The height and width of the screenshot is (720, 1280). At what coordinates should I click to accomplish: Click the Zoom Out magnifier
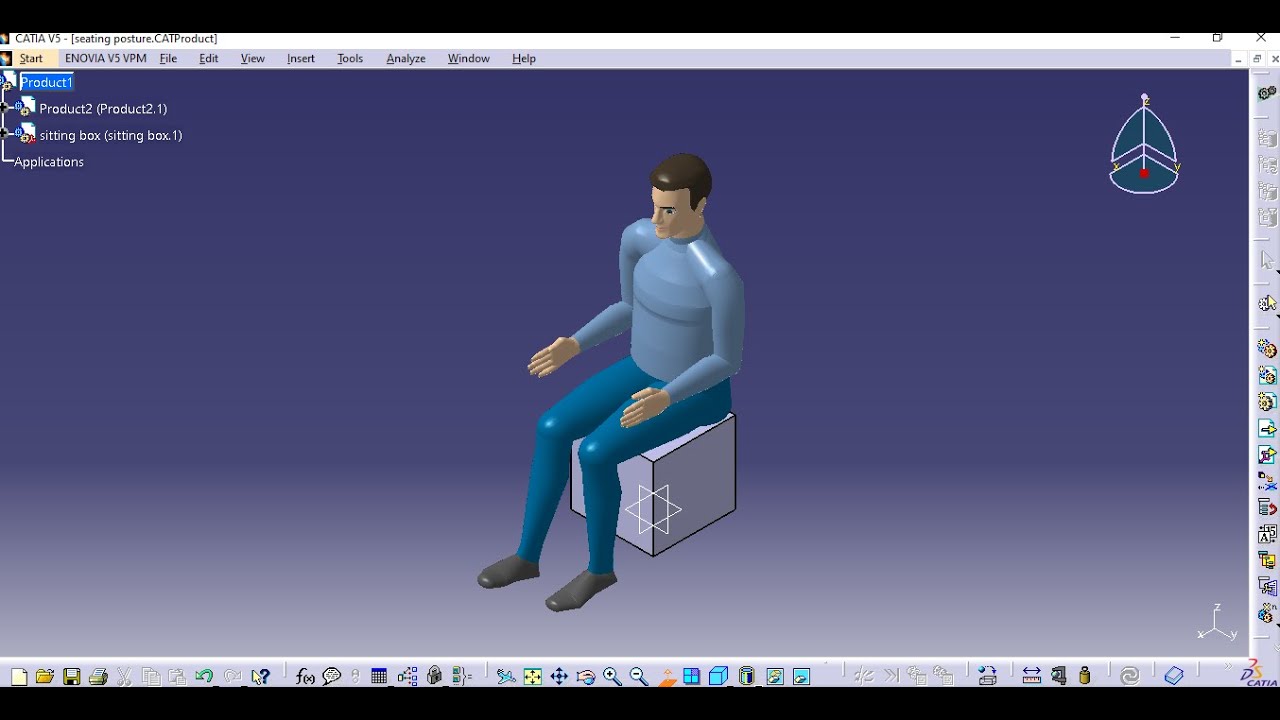click(639, 677)
